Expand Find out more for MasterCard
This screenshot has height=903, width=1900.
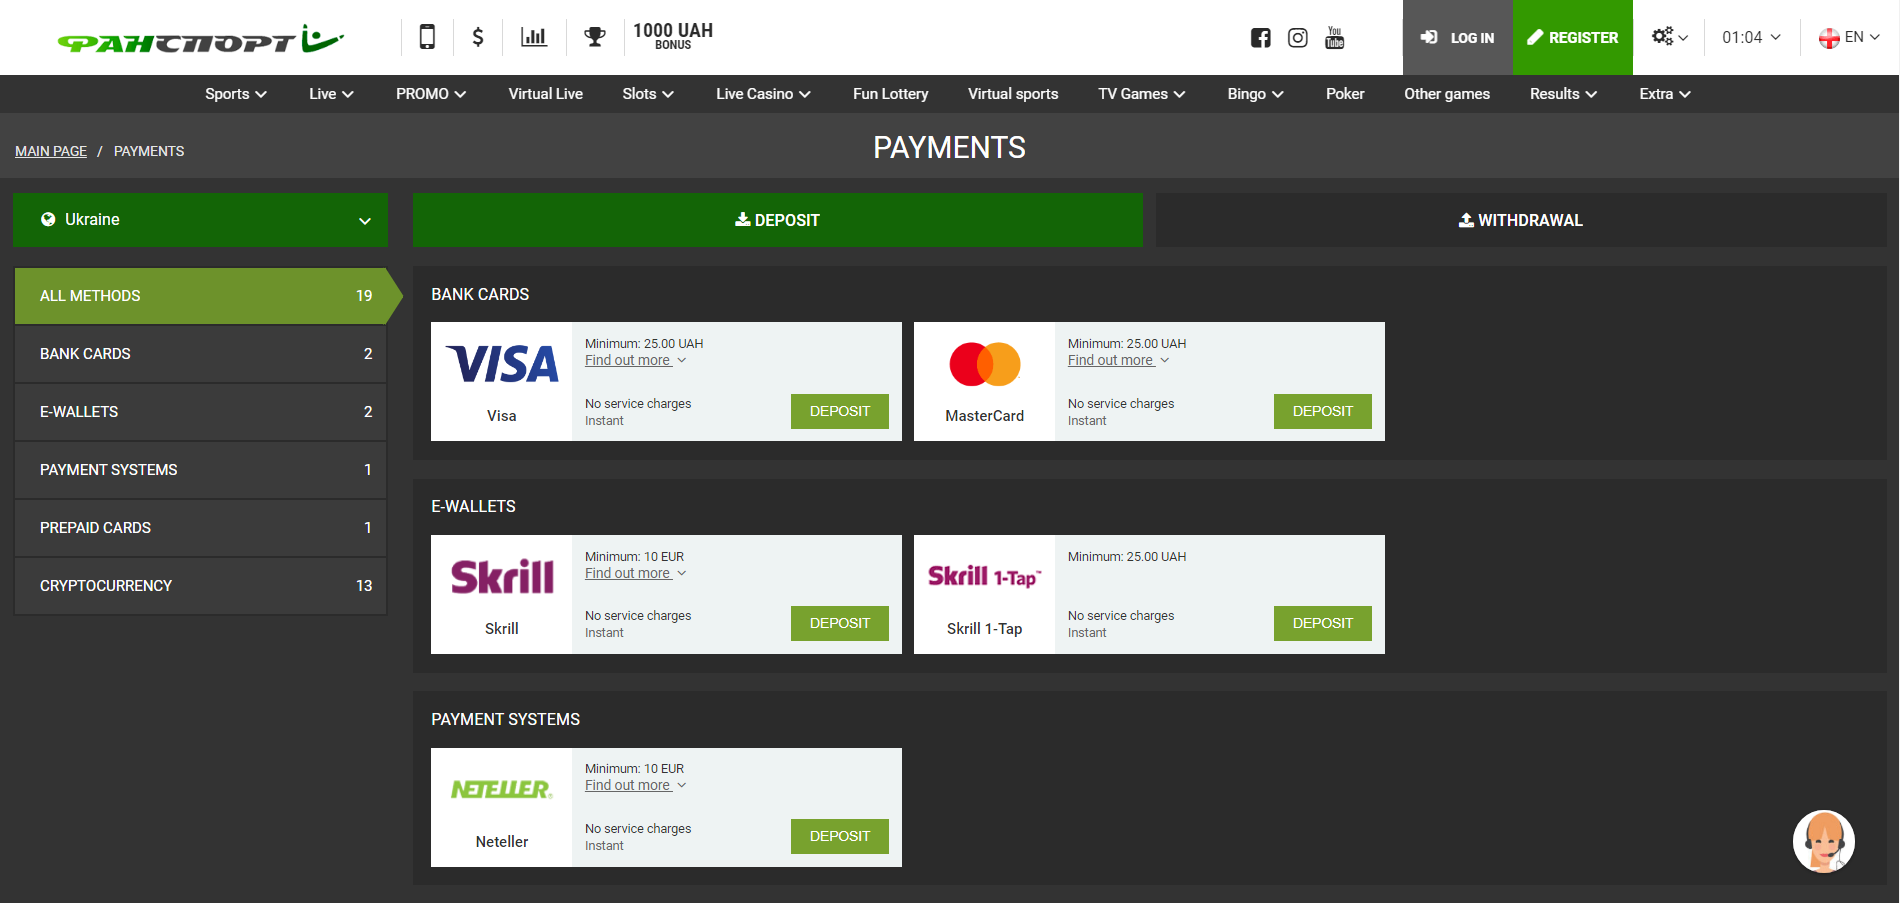click(x=1119, y=360)
